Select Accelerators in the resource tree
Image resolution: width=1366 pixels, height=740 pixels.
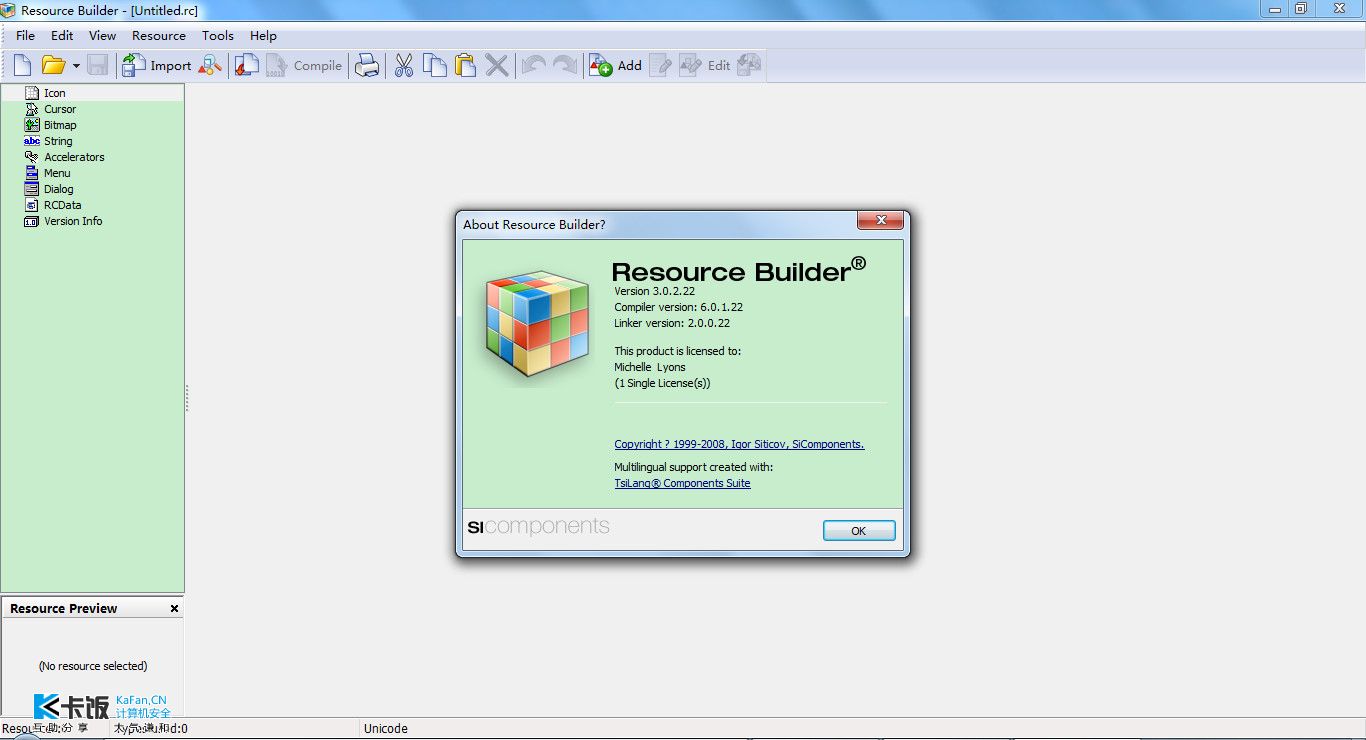pyautogui.click(x=74, y=157)
